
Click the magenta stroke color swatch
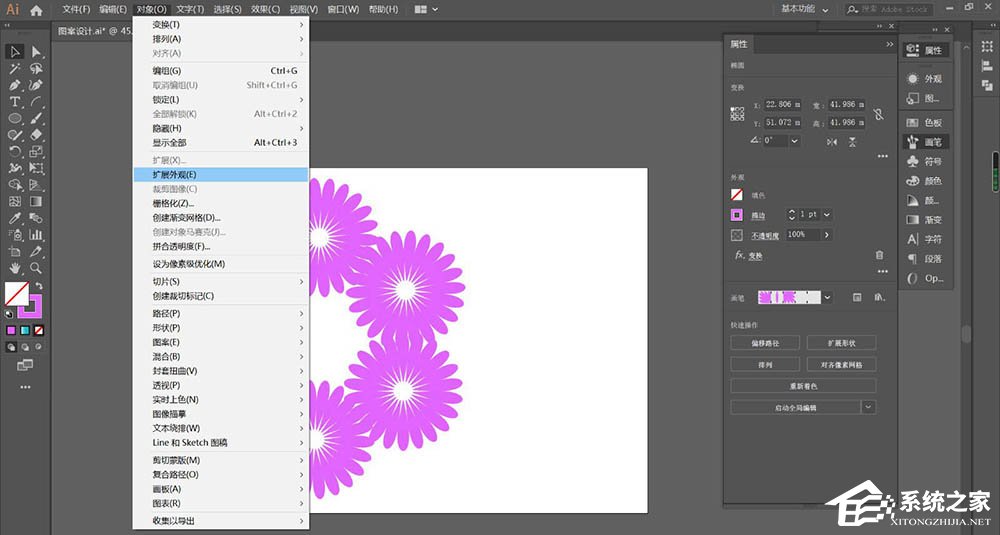(x=737, y=214)
